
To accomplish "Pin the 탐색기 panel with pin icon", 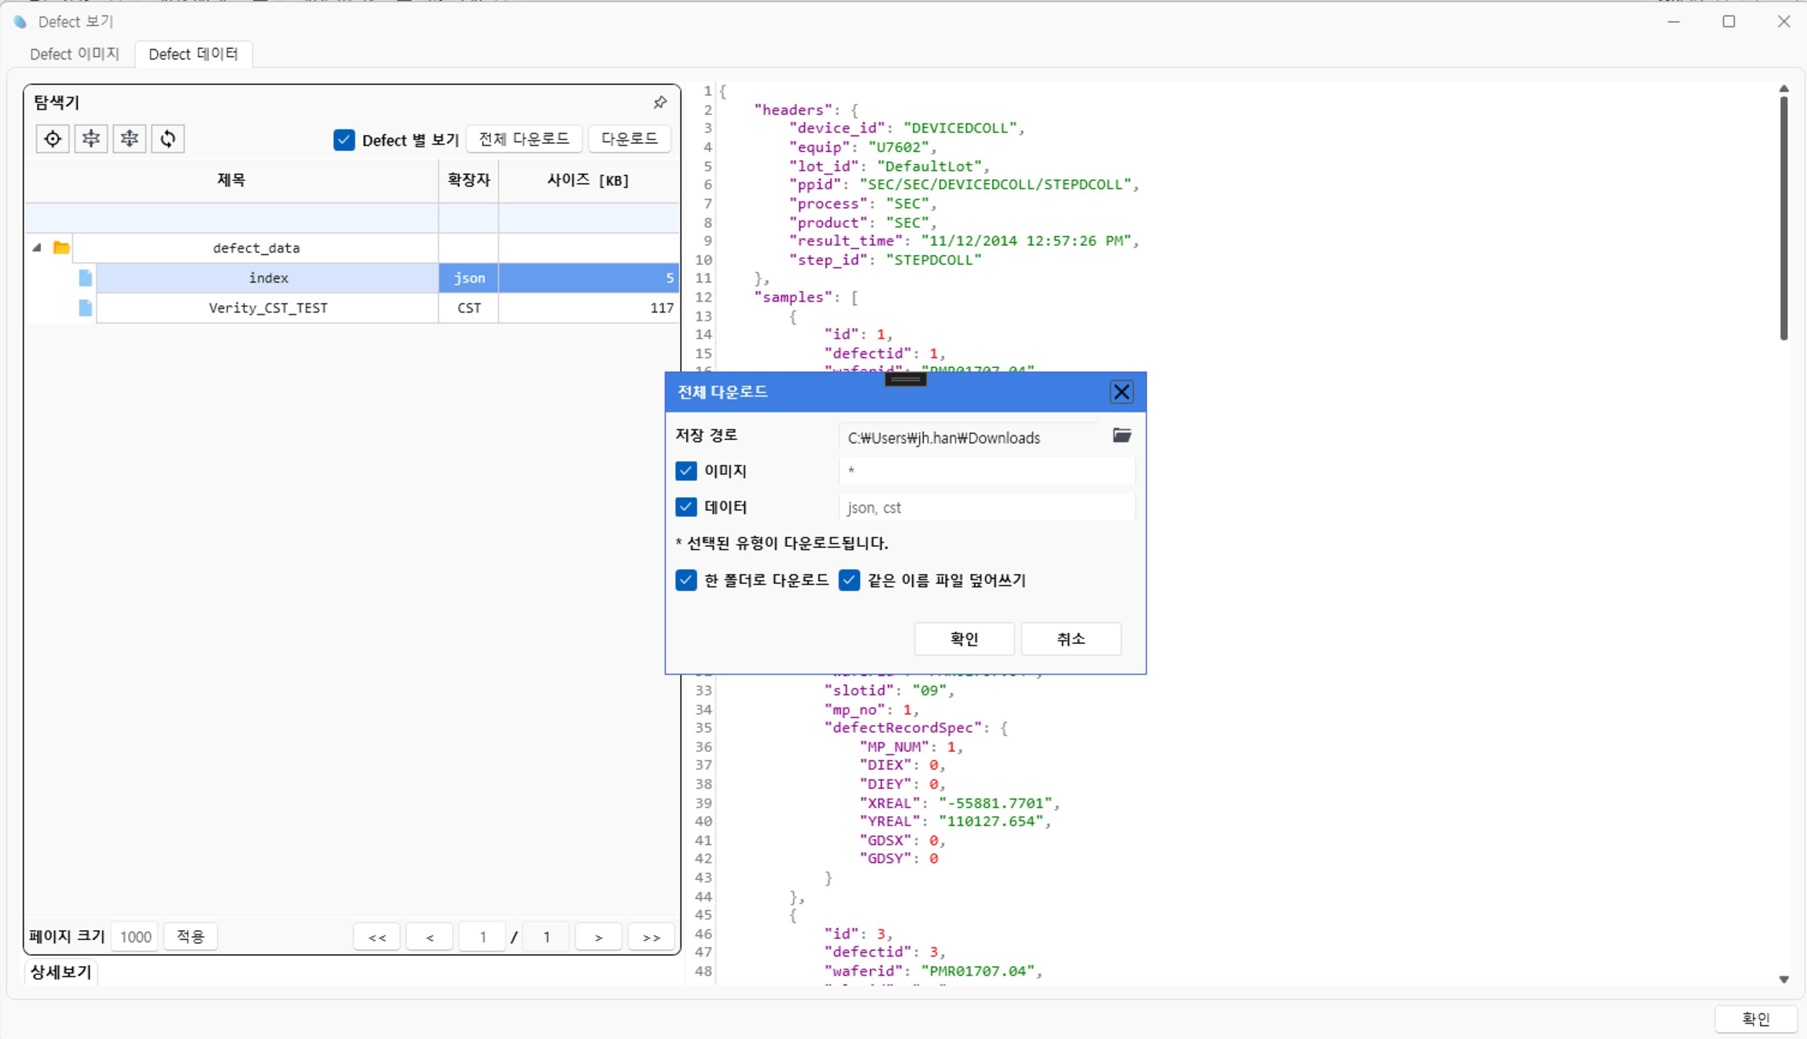I will (x=660, y=103).
